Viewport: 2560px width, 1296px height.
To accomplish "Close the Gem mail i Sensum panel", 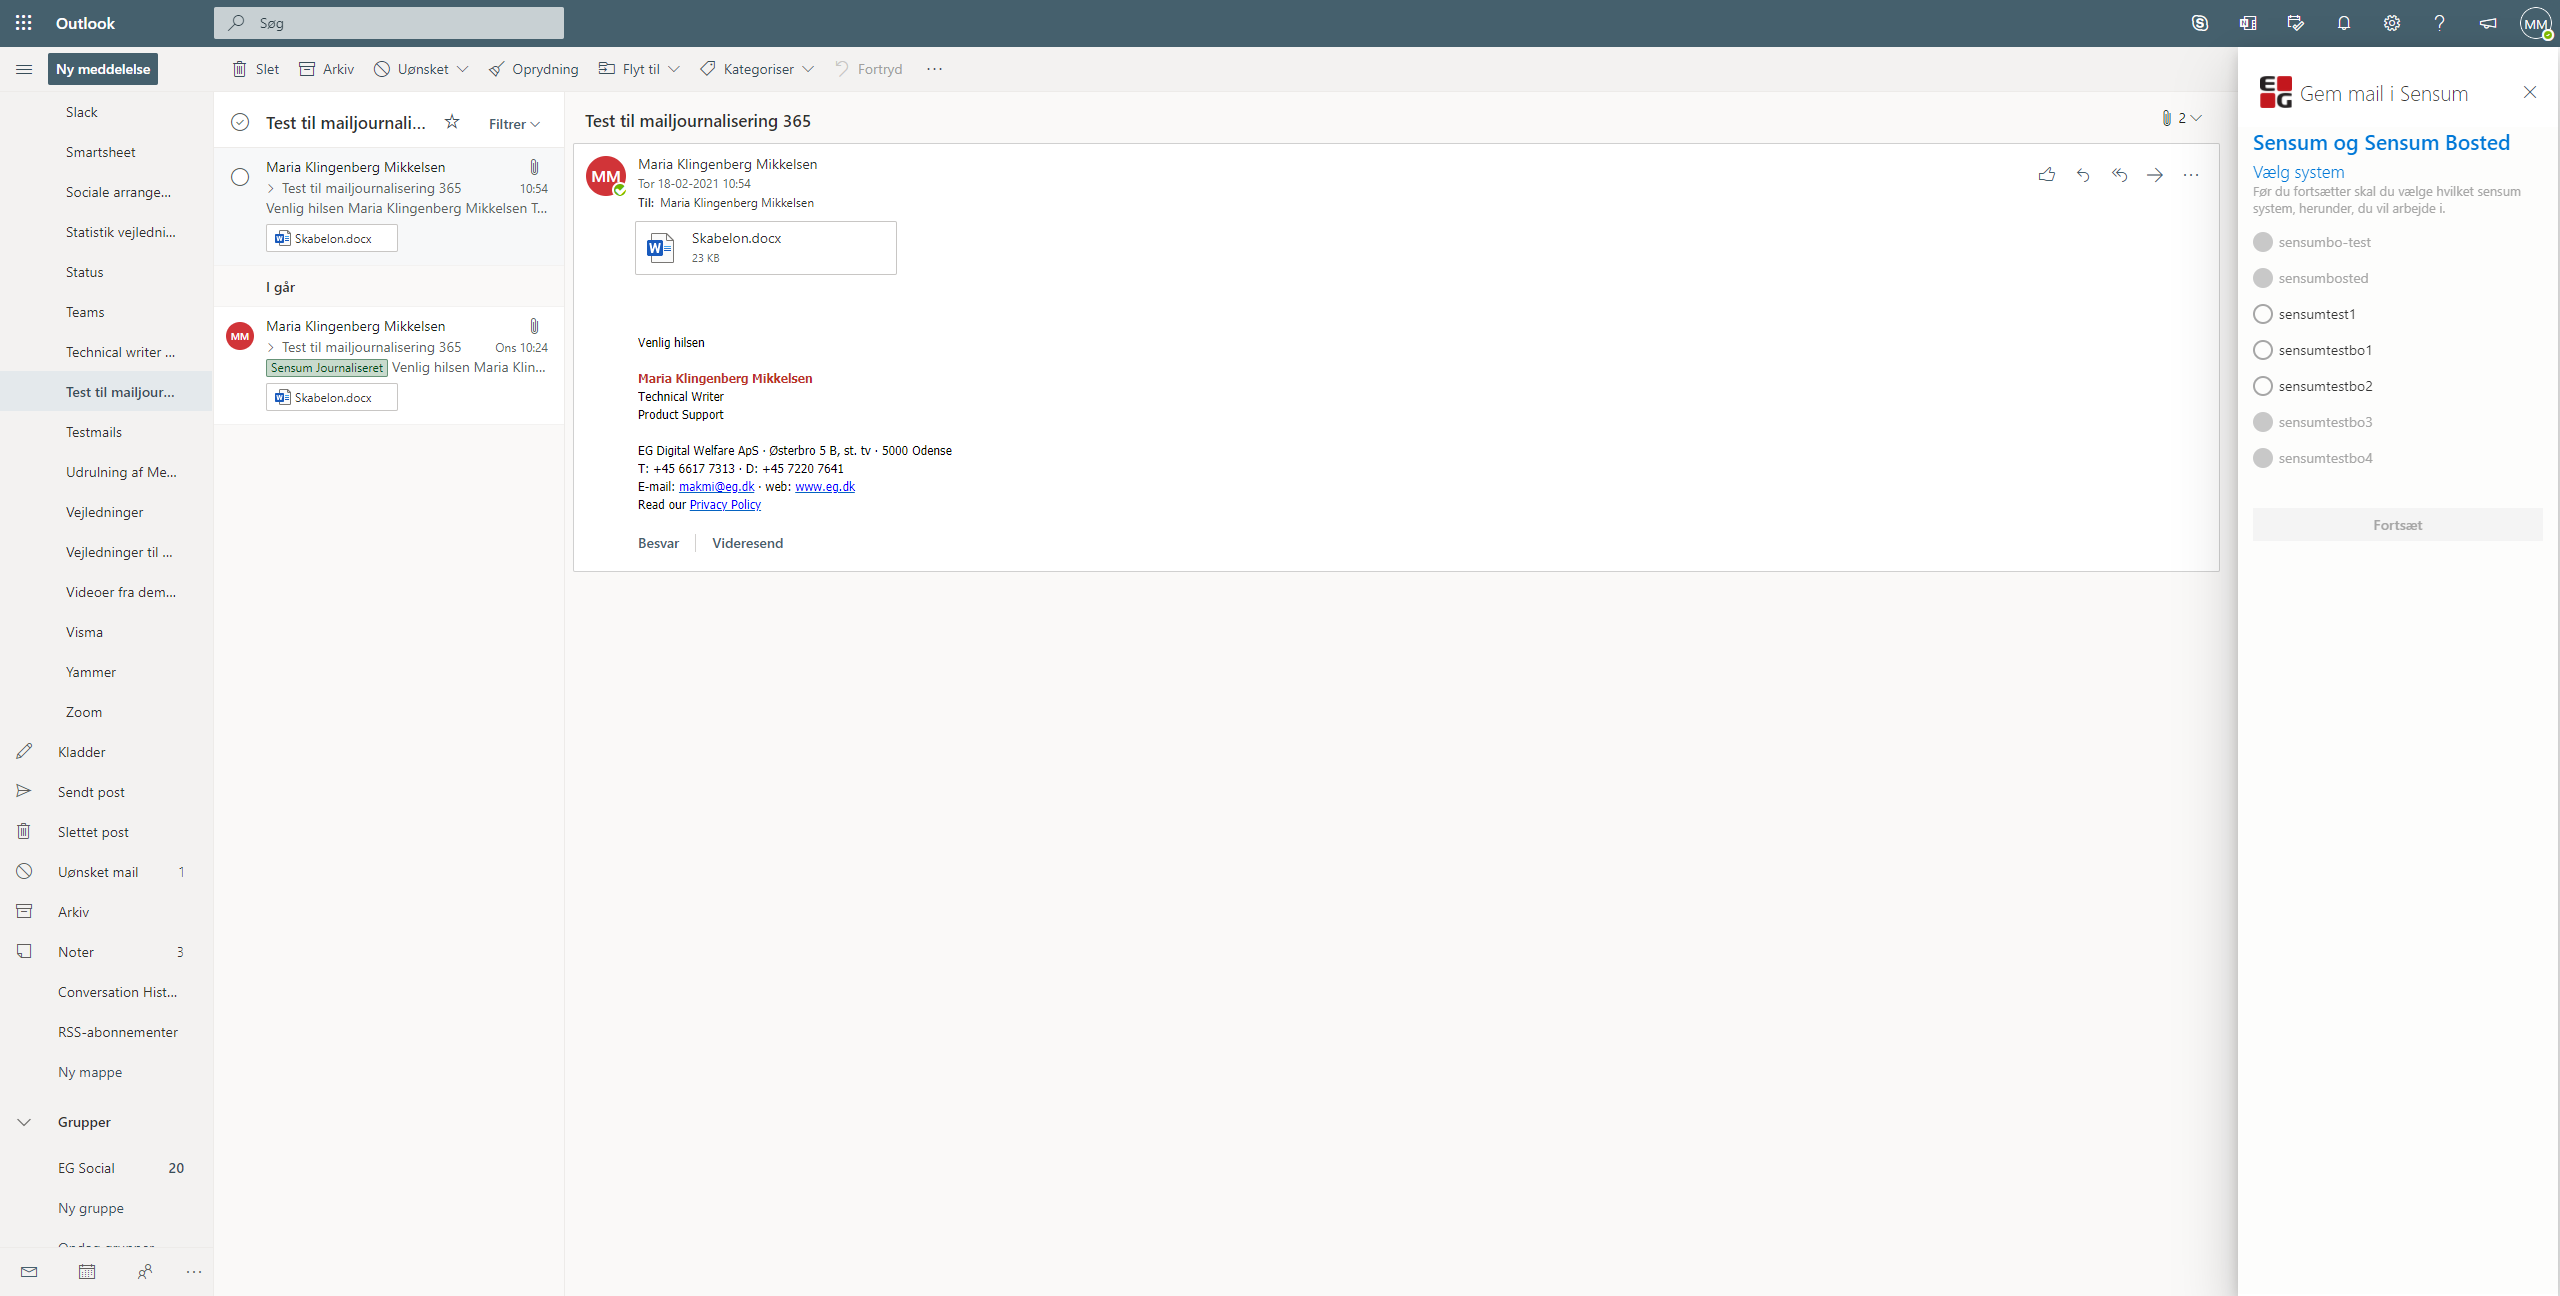I will point(2530,92).
